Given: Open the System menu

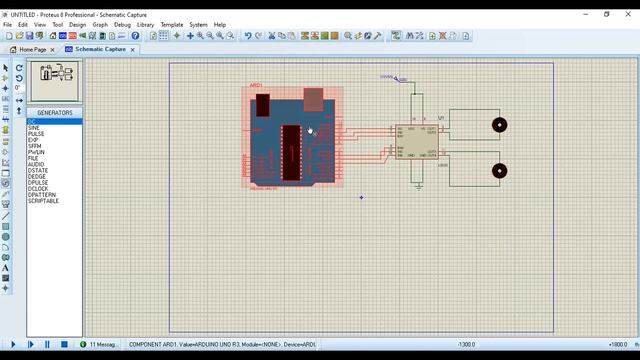Looking at the screenshot, I should tap(198, 24).
